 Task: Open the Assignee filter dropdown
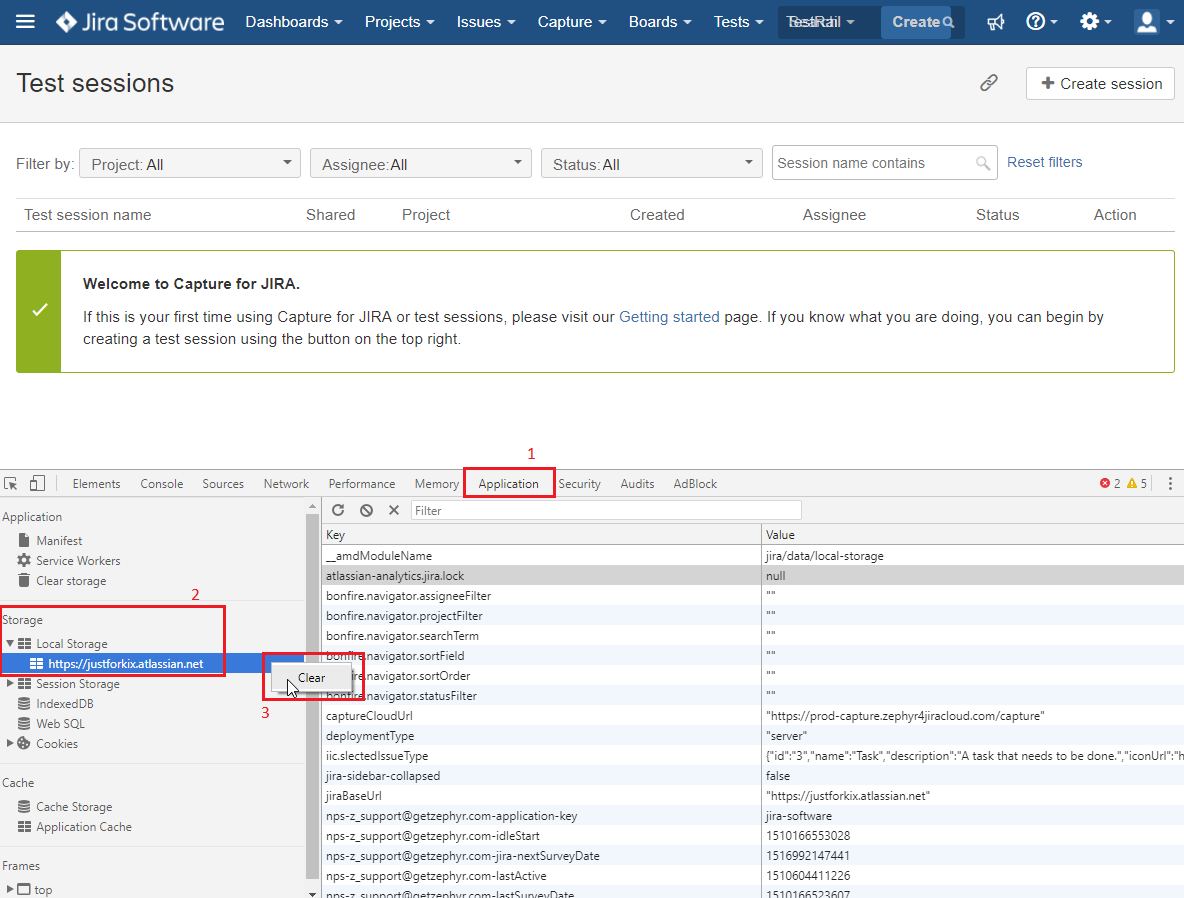[x=421, y=164]
